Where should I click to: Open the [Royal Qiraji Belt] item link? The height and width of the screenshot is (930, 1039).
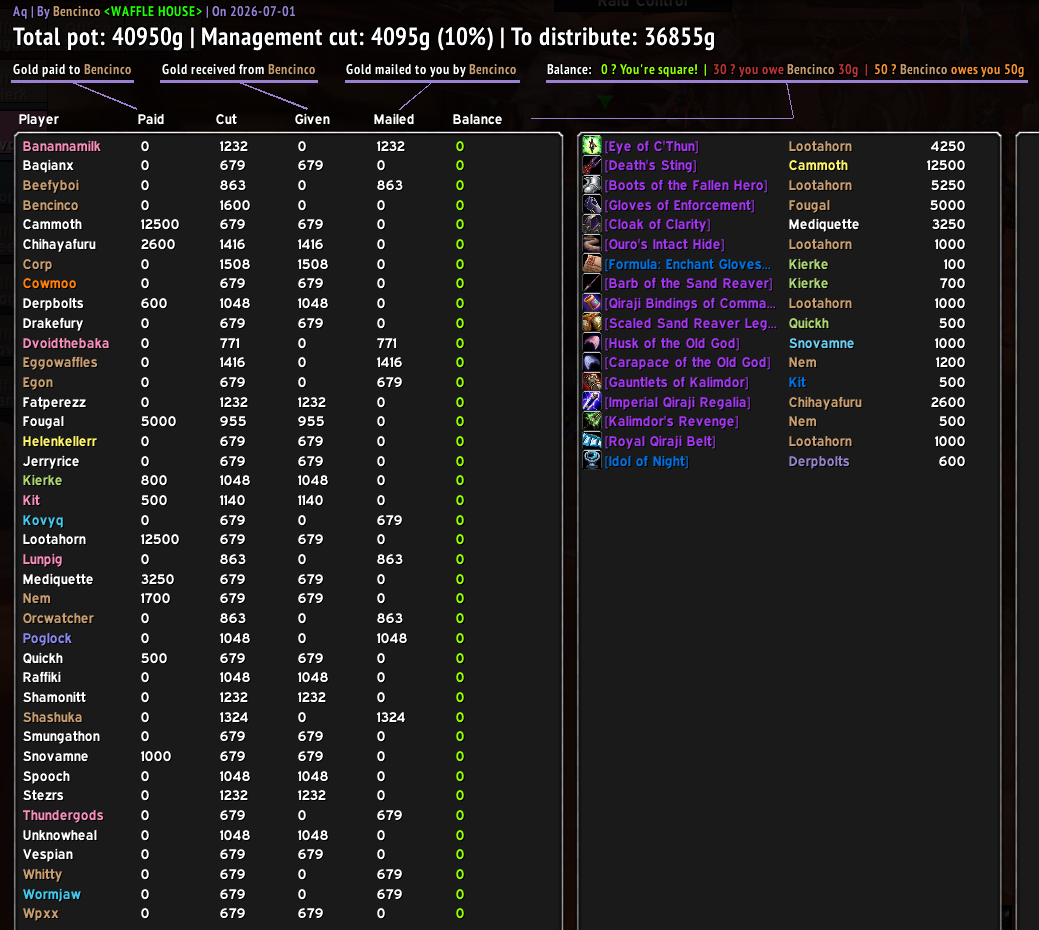tap(660, 441)
